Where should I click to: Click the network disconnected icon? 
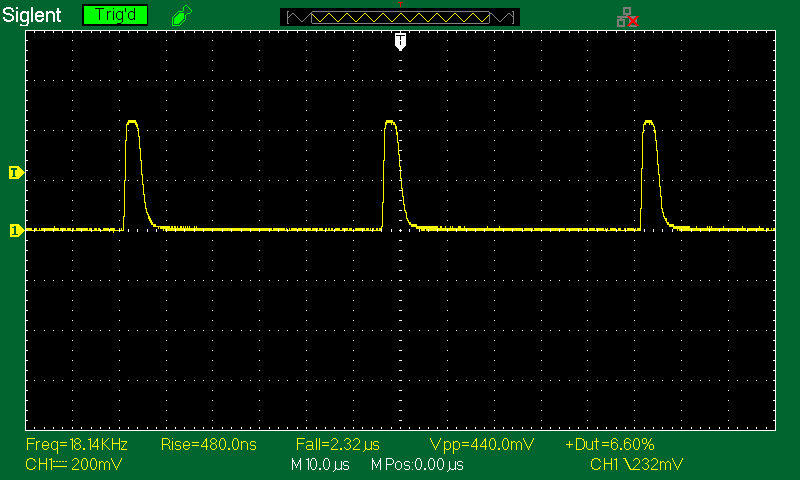(x=627, y=16)
